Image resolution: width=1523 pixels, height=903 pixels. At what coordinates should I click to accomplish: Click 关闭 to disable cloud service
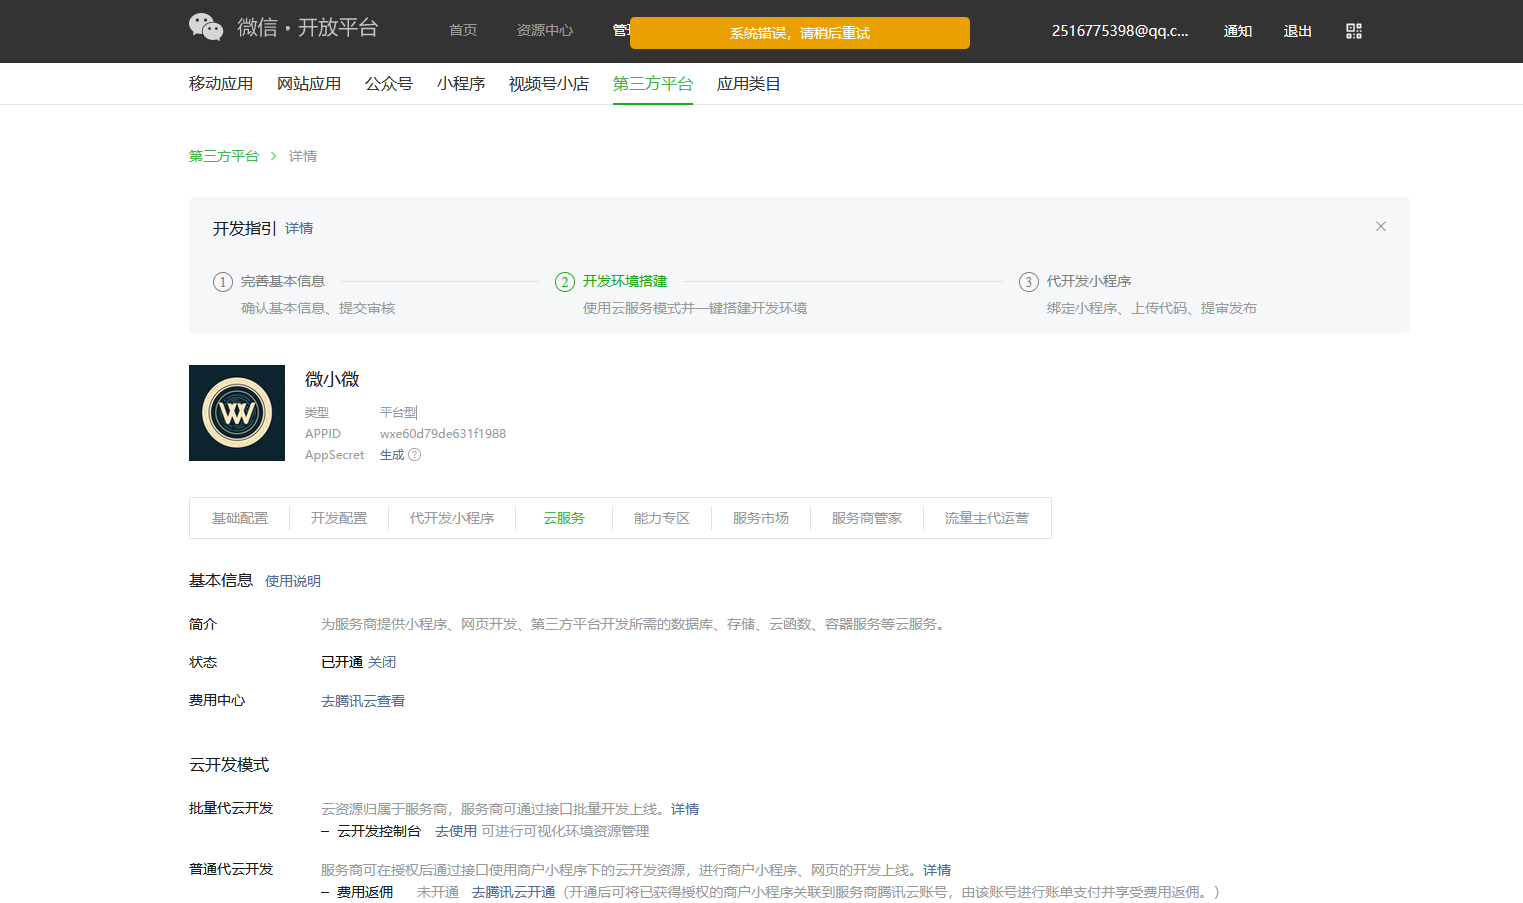[382, 662]
